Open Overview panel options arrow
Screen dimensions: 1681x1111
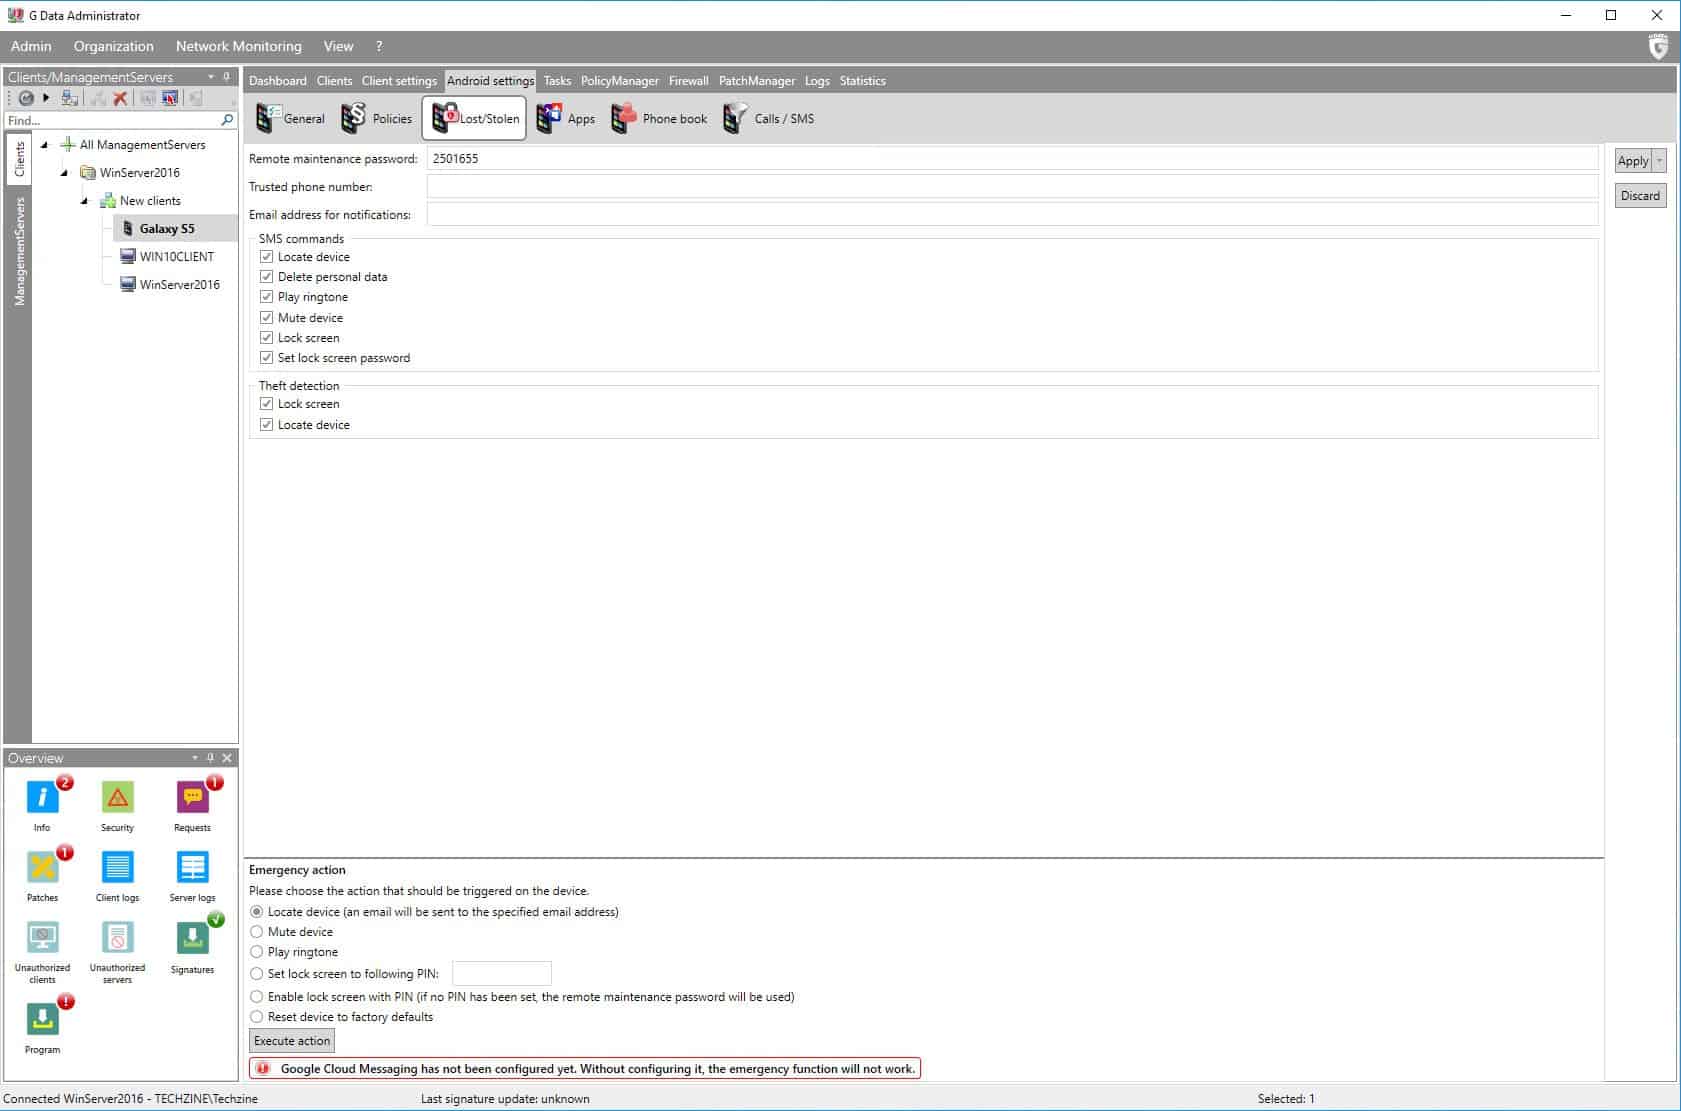coord(194,758)
